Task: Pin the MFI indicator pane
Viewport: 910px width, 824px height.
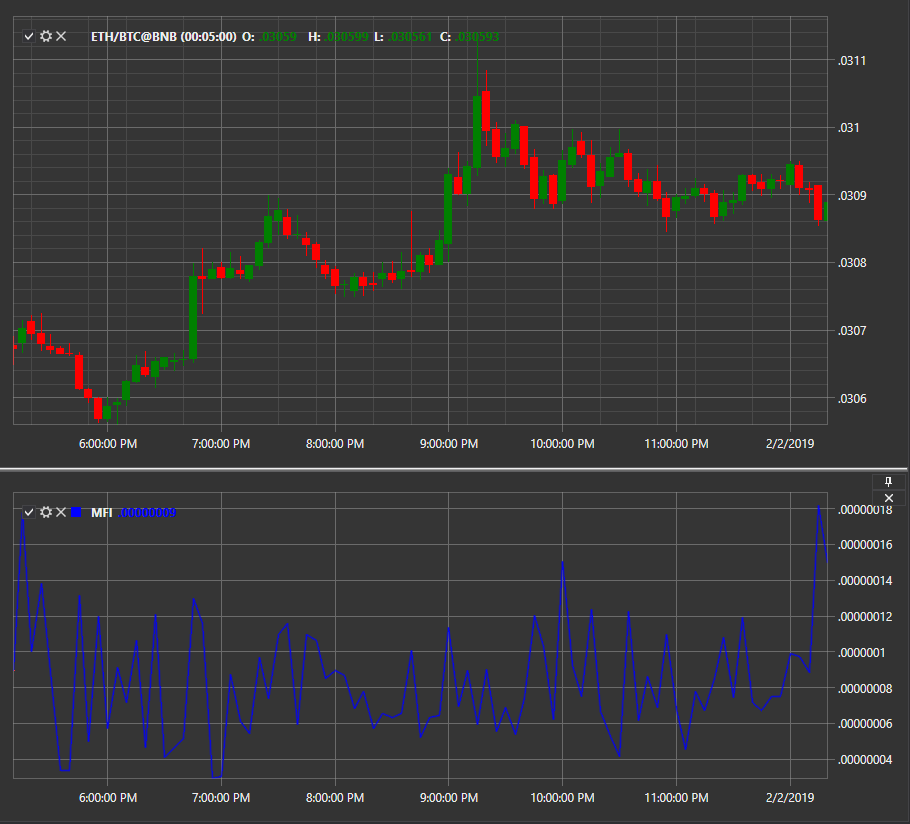Action: [x=888, y=482]
